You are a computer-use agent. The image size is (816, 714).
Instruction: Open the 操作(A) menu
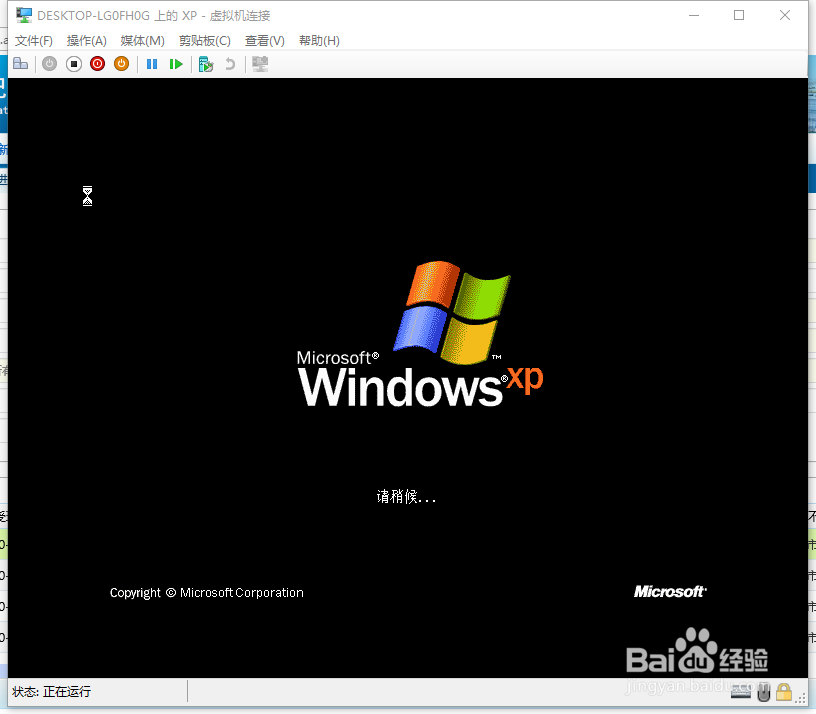(86, 41)
